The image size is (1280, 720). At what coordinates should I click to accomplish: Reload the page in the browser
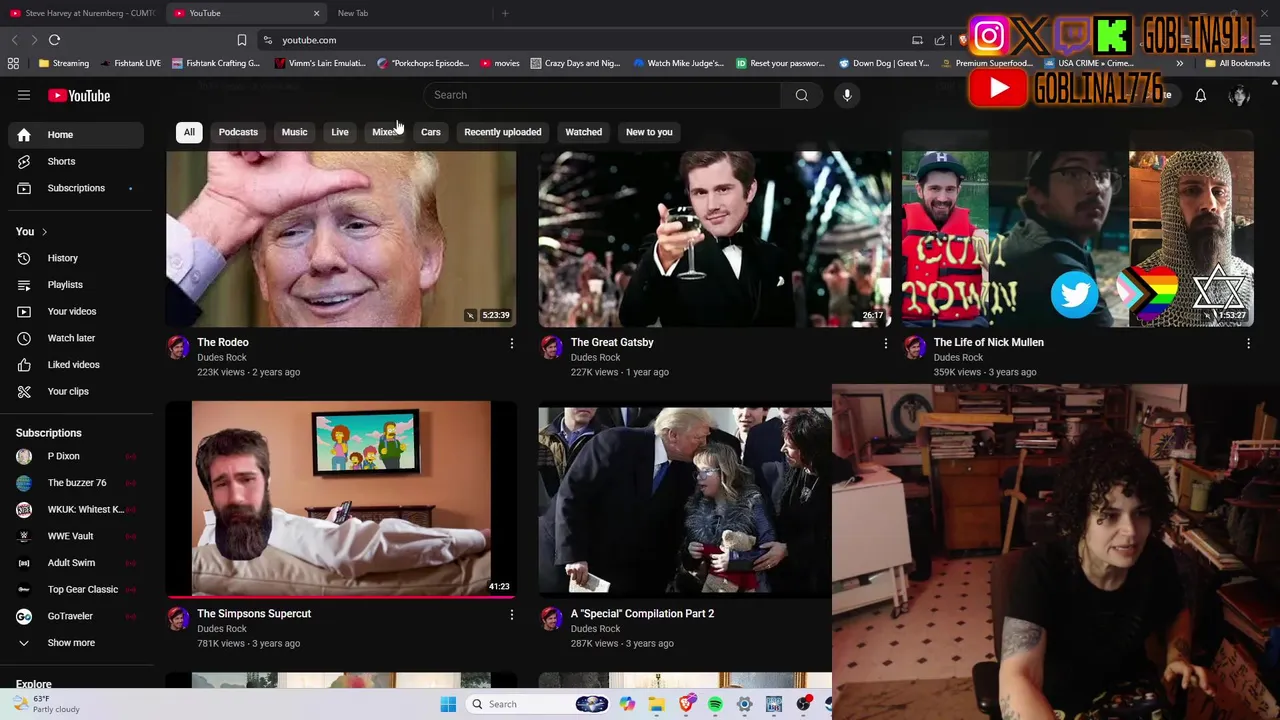click(54, 40)
